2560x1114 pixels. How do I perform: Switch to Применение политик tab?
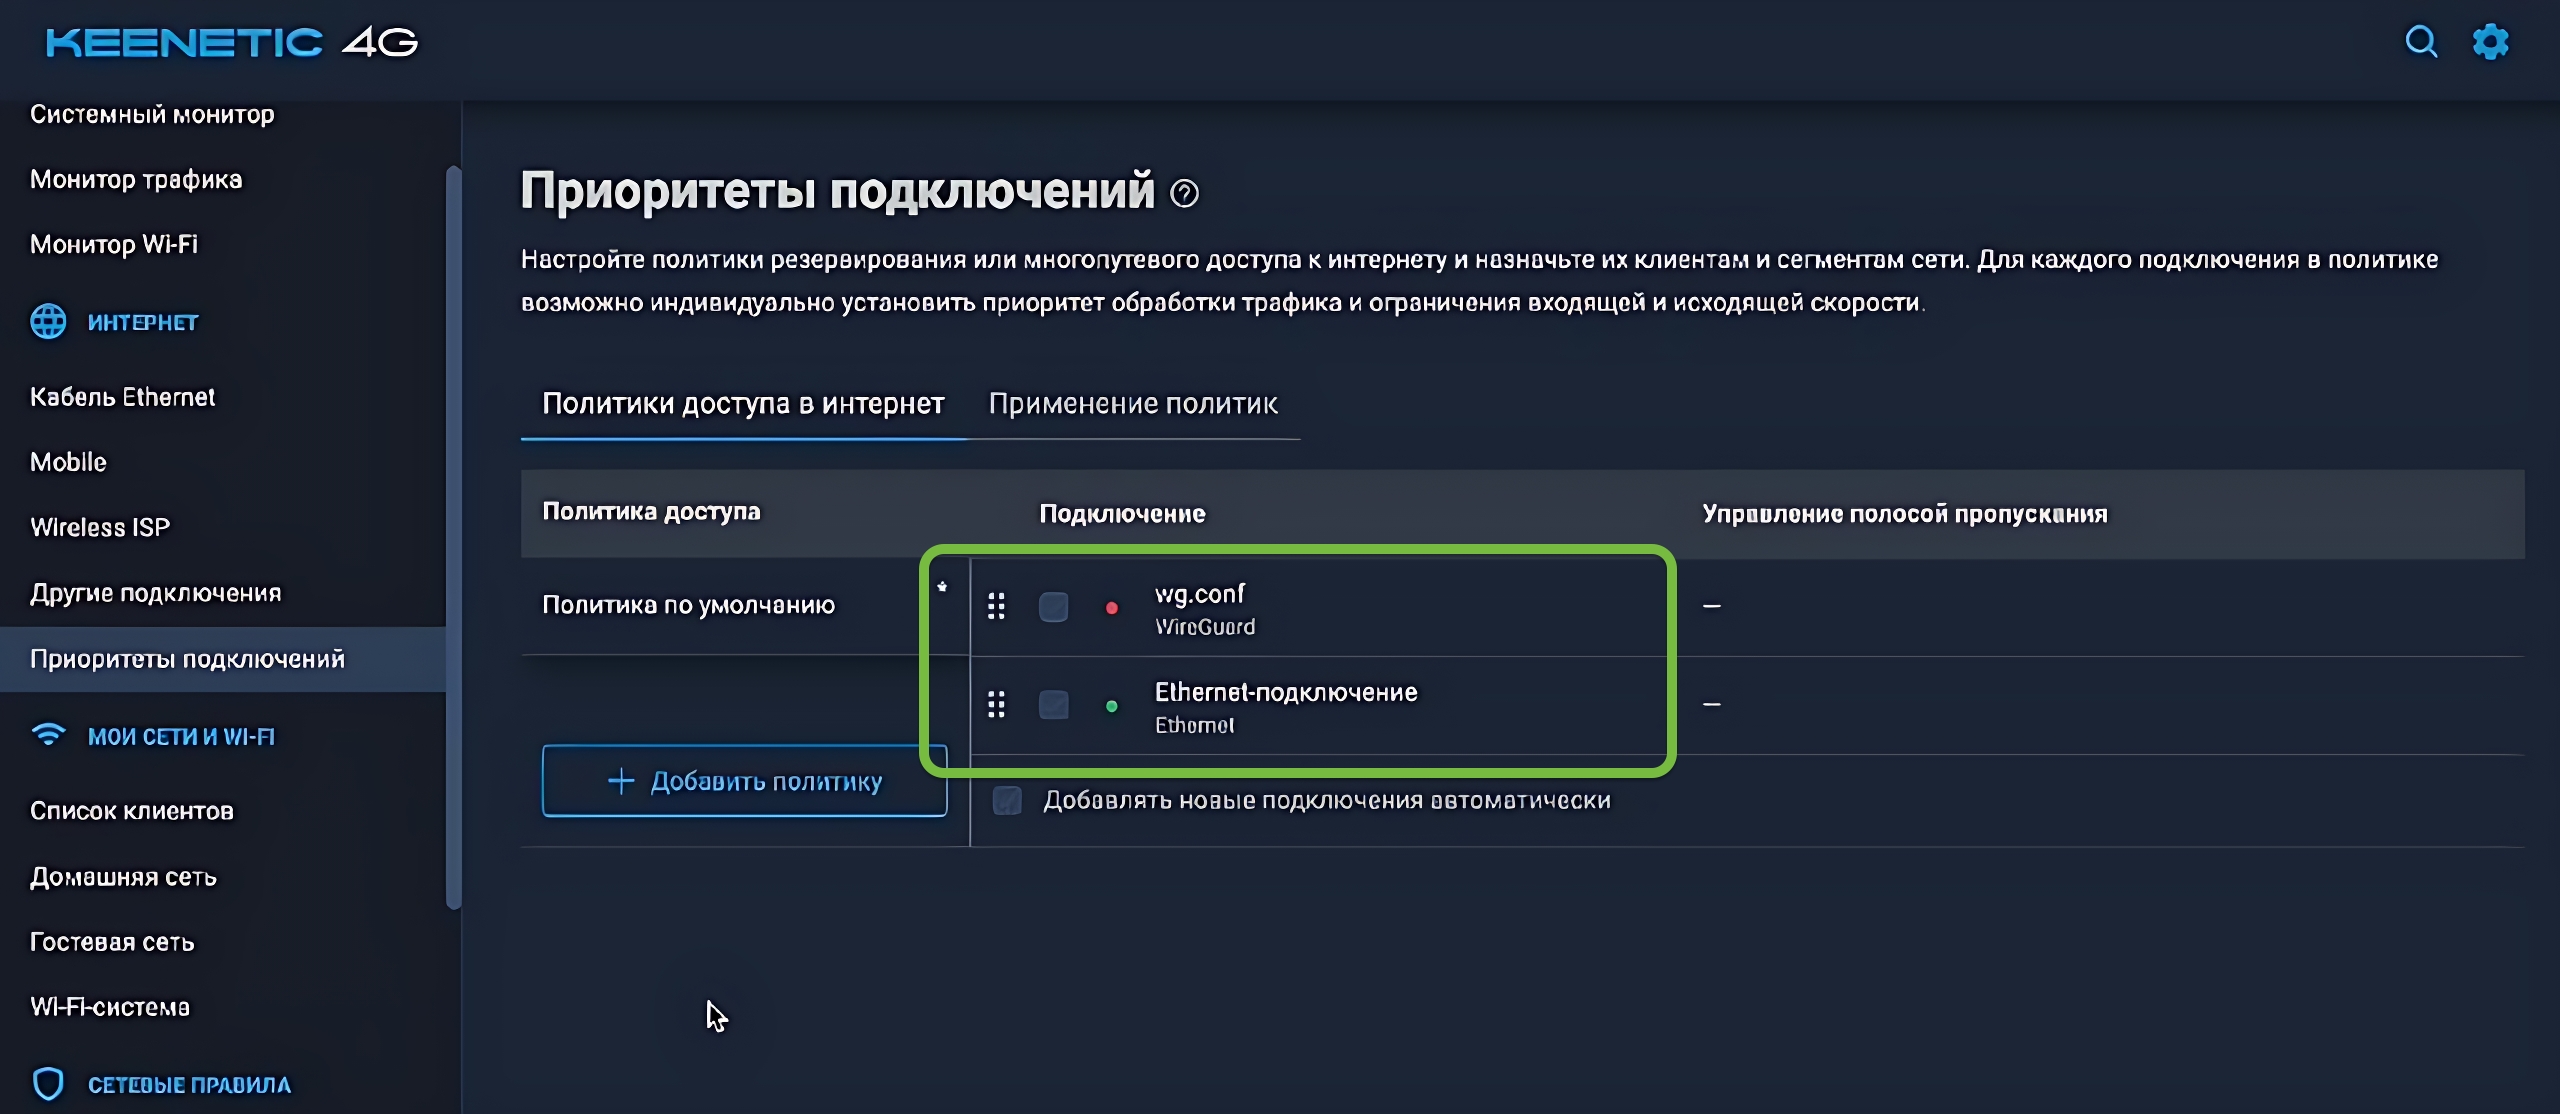(x=1133, y=404)
